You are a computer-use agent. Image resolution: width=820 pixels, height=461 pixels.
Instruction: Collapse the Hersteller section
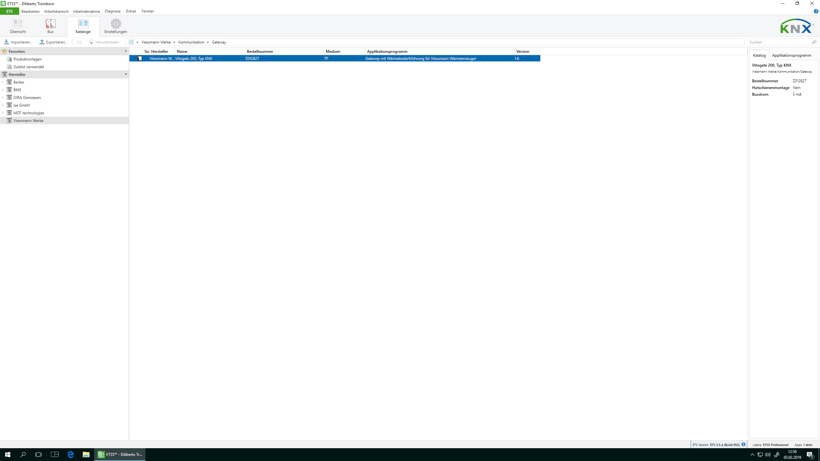pyautogui.click(x=126, y=74)
